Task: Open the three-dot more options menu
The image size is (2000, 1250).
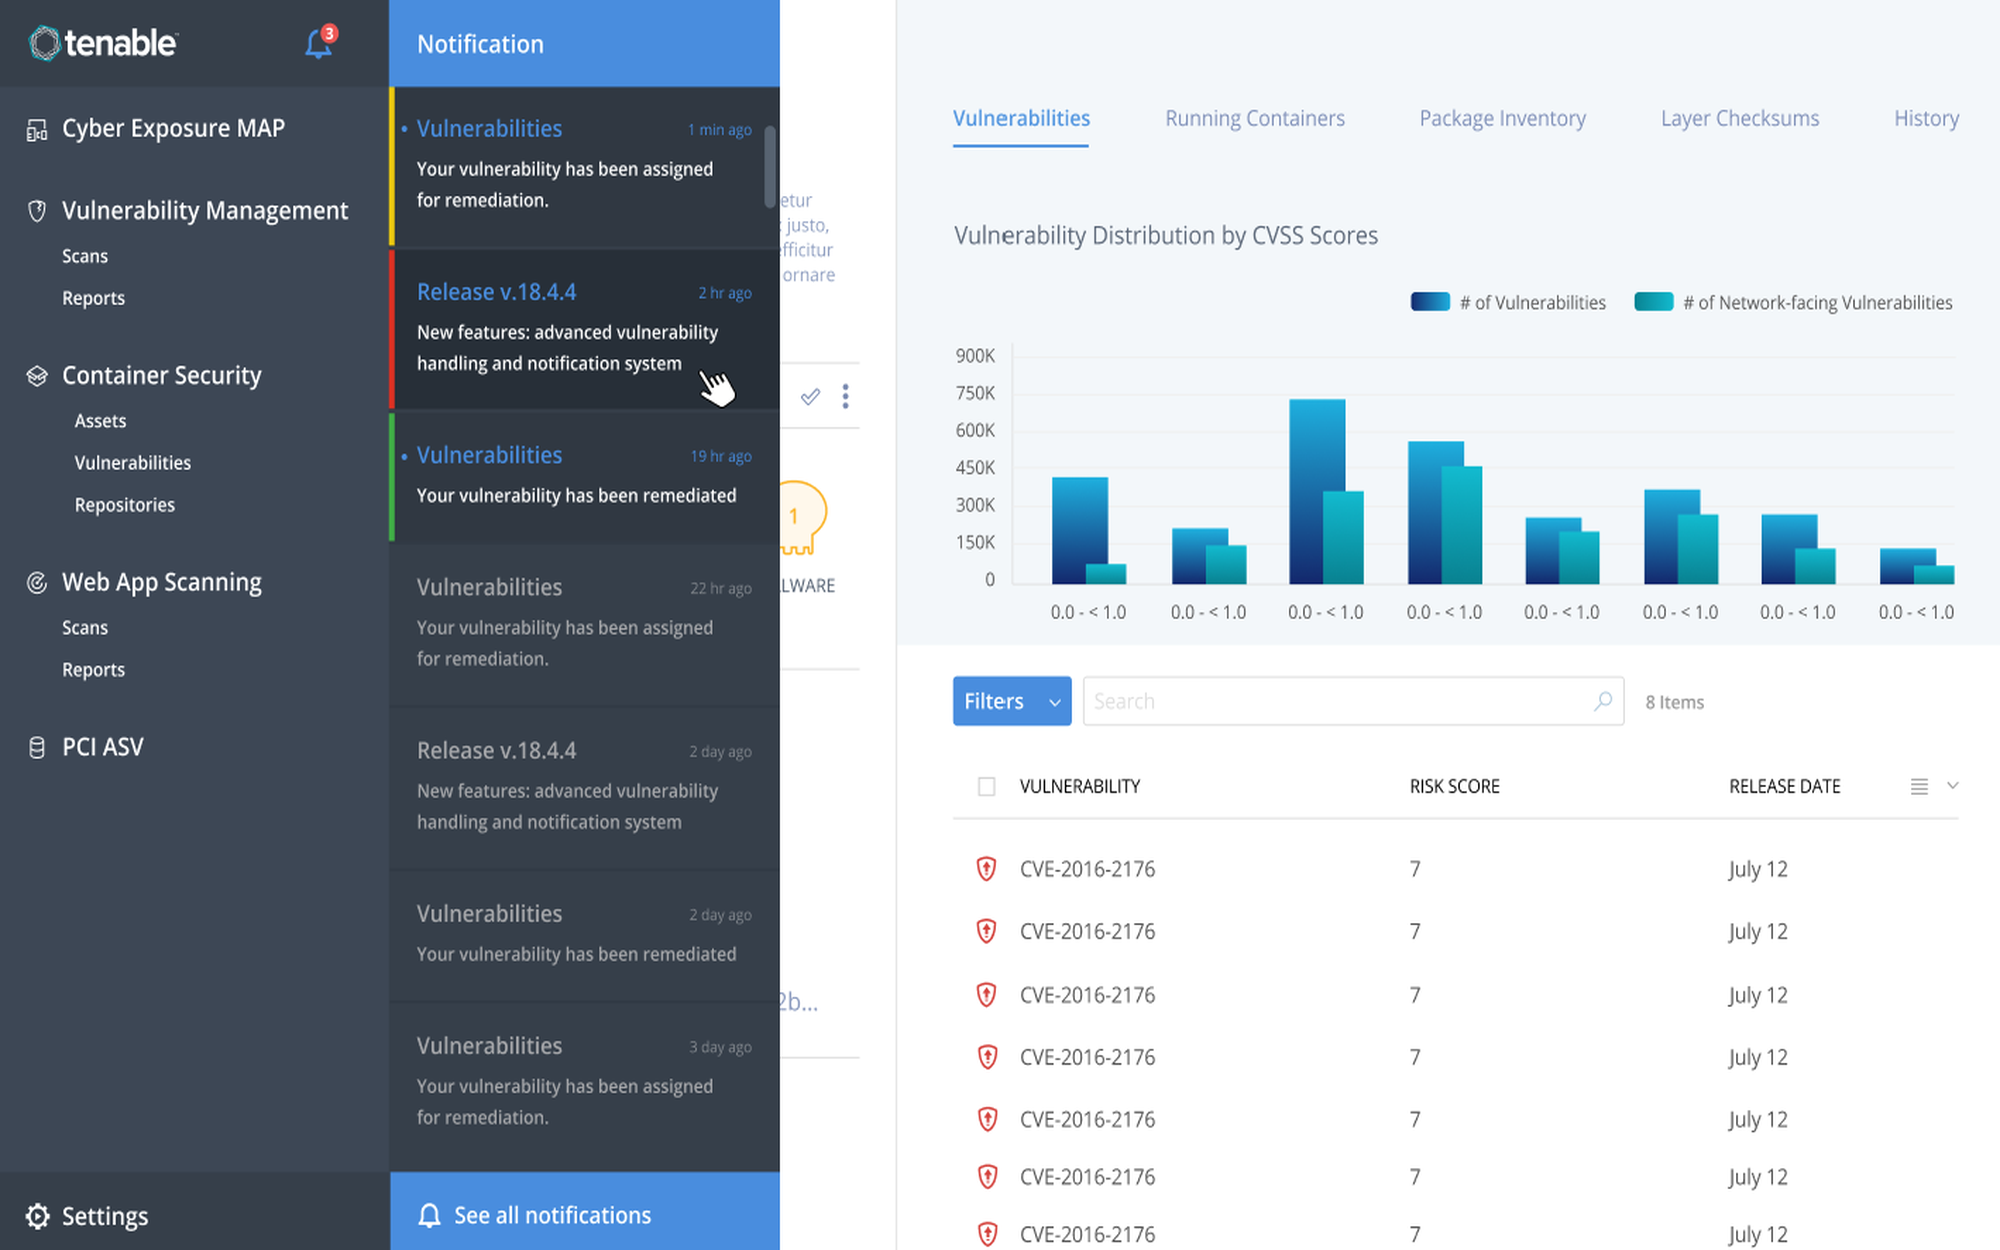Action: [846, 397]
